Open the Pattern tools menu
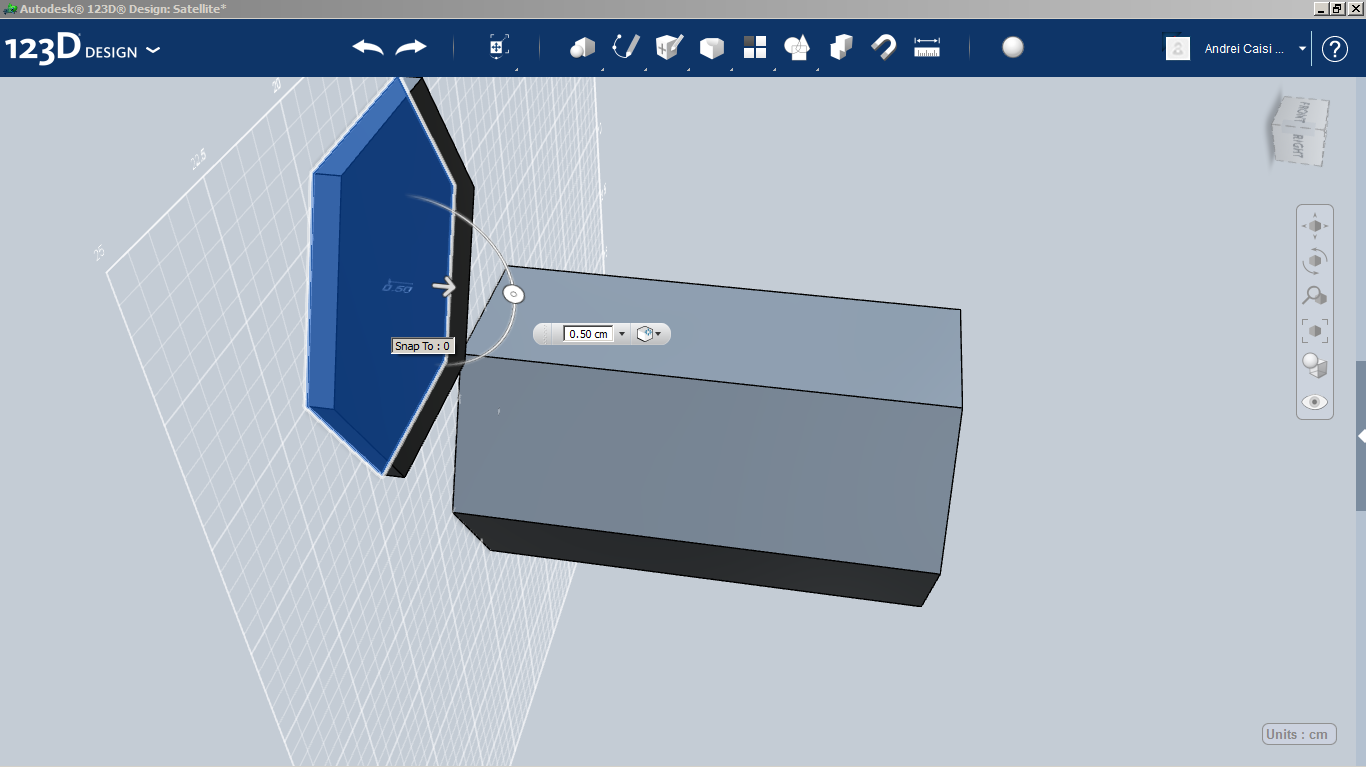The width and height of the screenshot is (1366, 768). pyautogui.click(x=755, y=47)
